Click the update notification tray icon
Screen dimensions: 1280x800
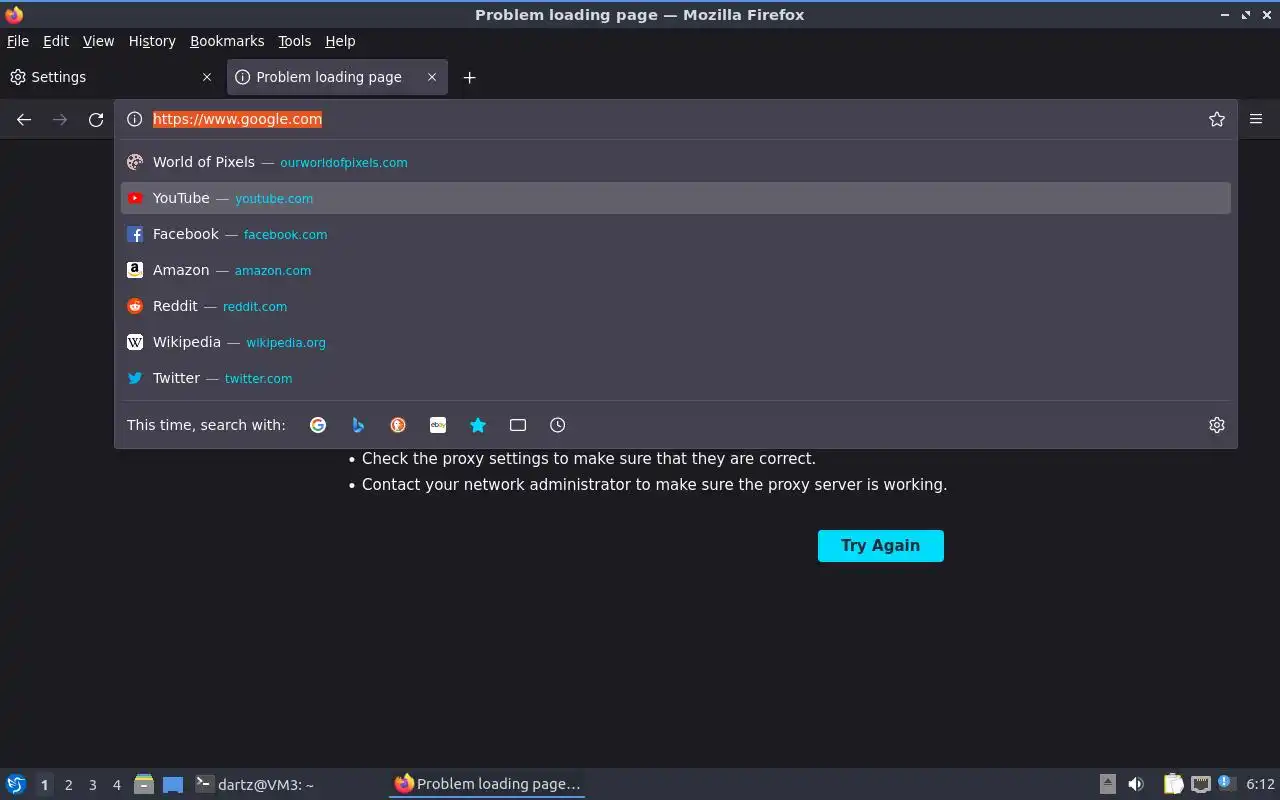1227,783
